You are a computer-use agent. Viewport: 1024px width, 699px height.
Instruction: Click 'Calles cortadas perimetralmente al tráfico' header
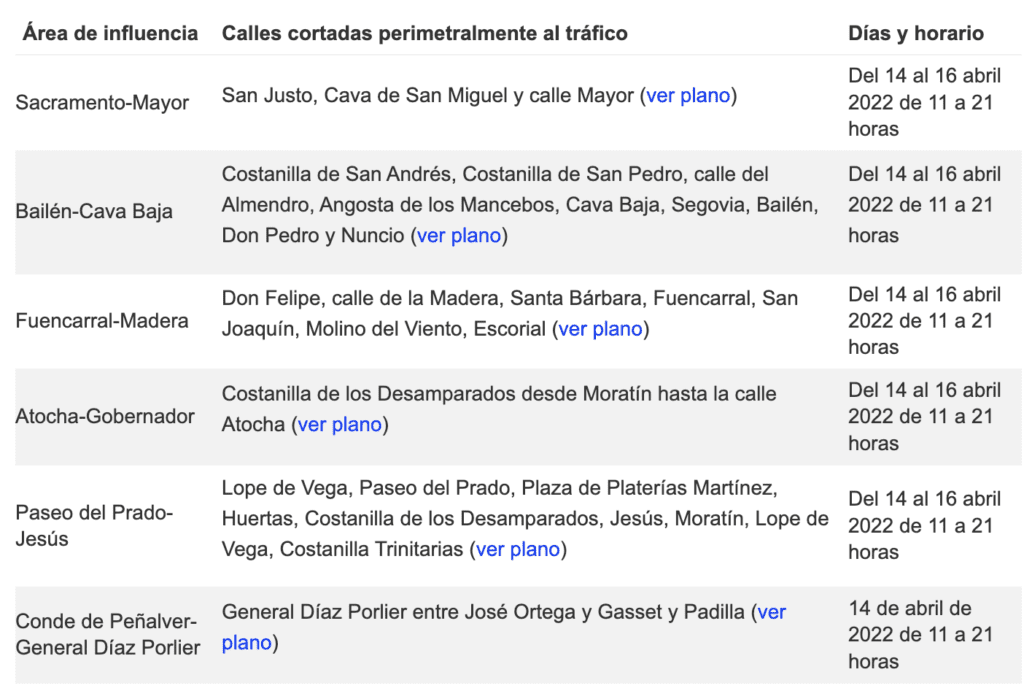[425, 33]
